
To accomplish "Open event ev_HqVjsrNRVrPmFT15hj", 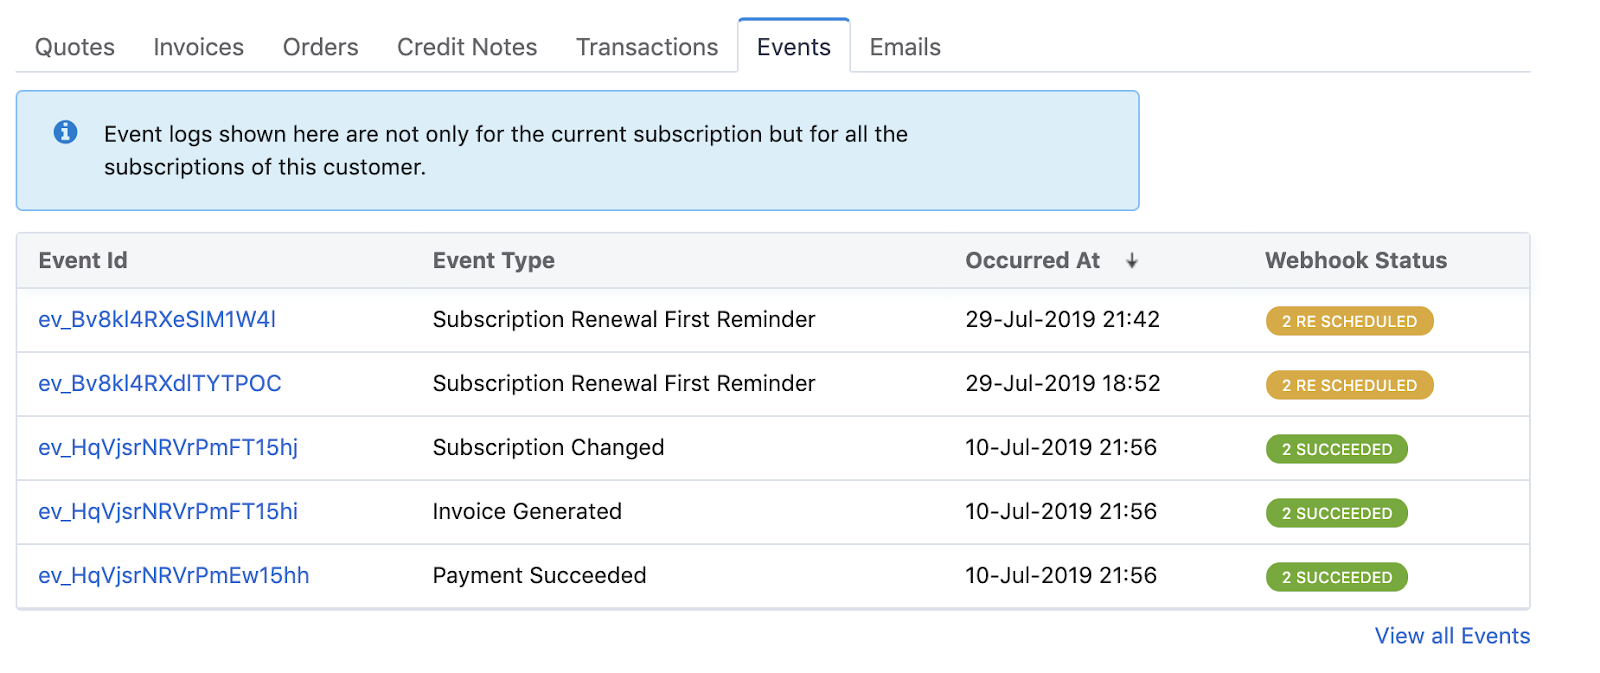I will tap(168, 447).
